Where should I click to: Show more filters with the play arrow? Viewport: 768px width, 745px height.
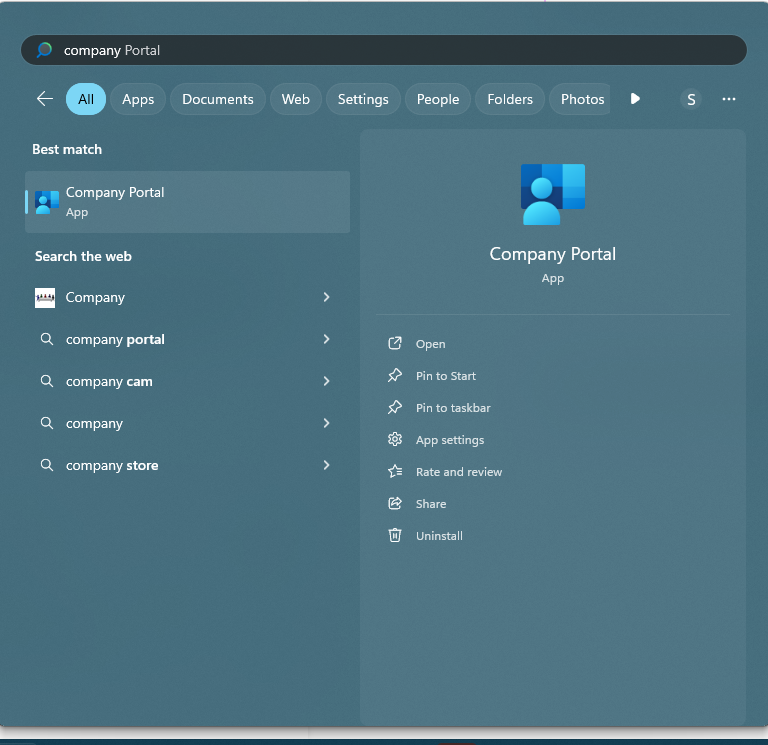point(635,99)
